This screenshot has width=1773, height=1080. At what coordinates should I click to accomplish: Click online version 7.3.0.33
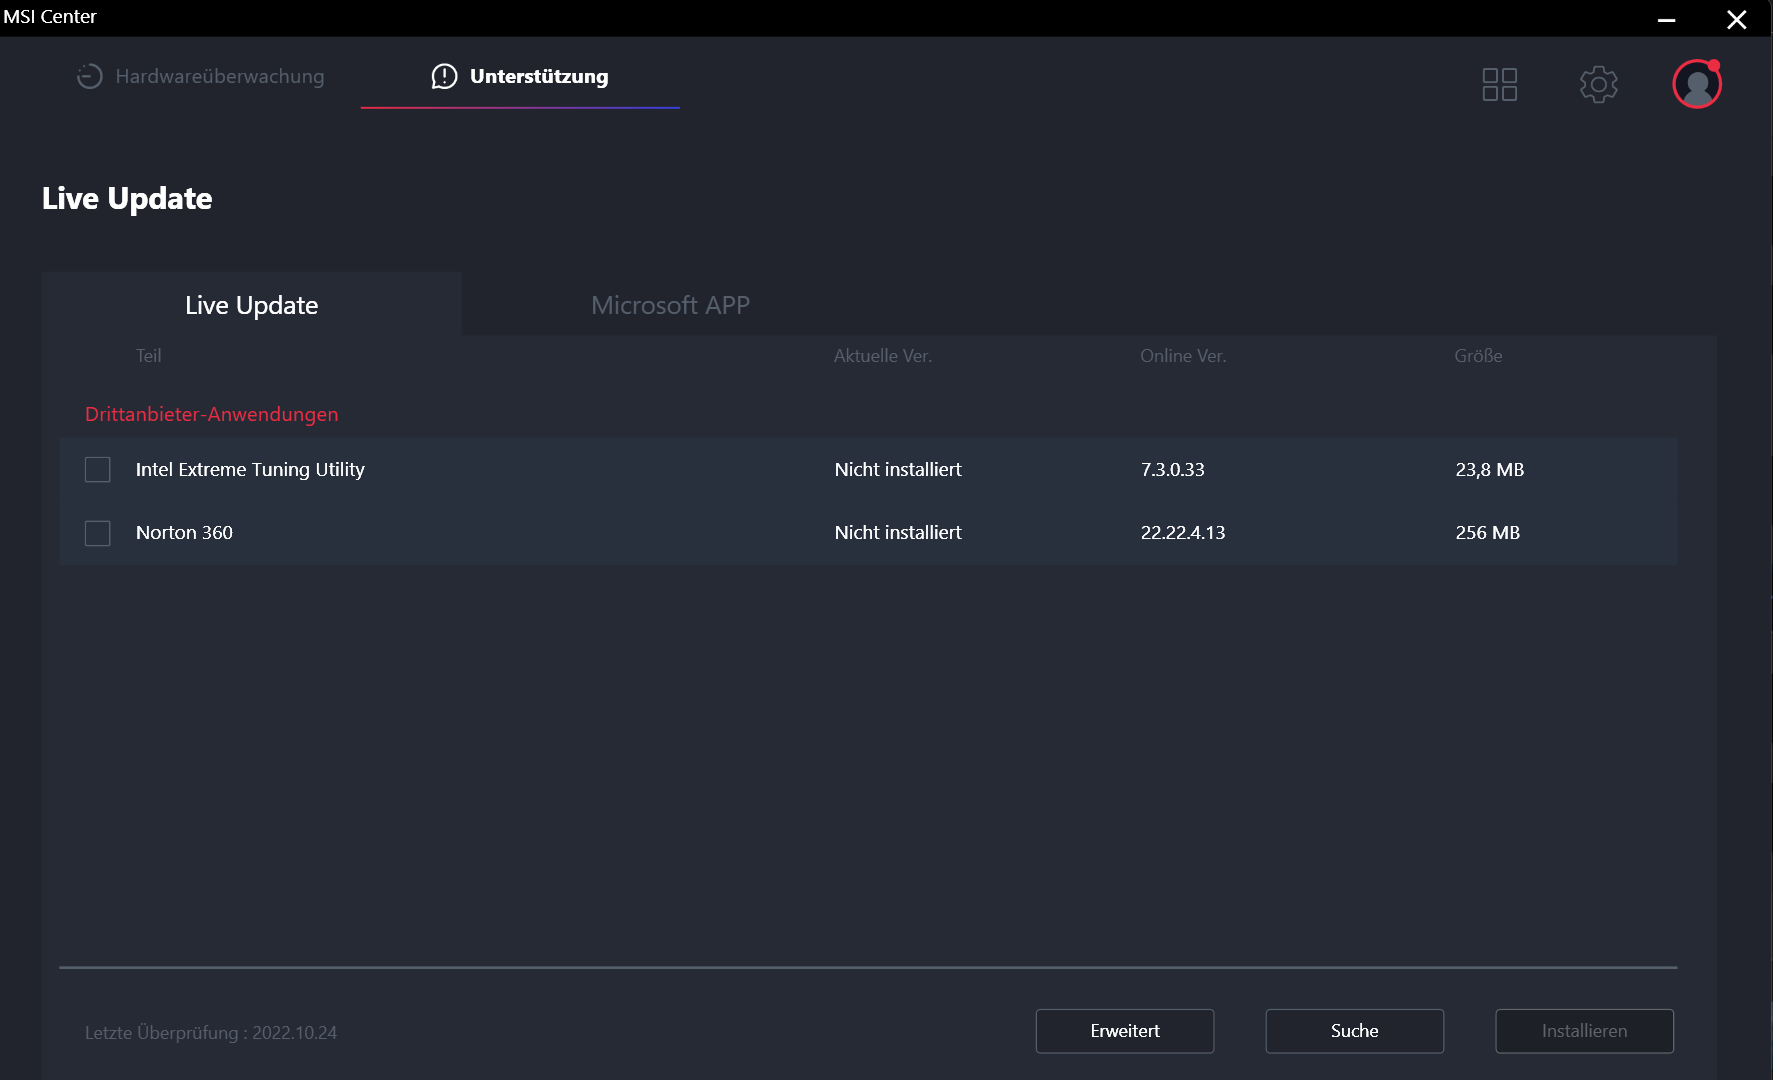(1173, 470)
